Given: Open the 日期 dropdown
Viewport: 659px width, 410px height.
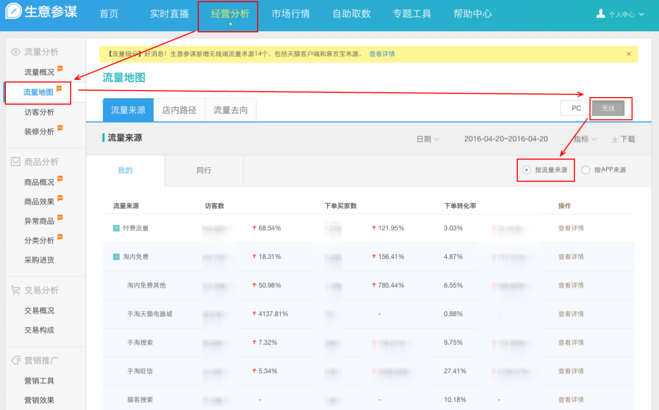Looking at the screenshot, I should click(428, 139).
